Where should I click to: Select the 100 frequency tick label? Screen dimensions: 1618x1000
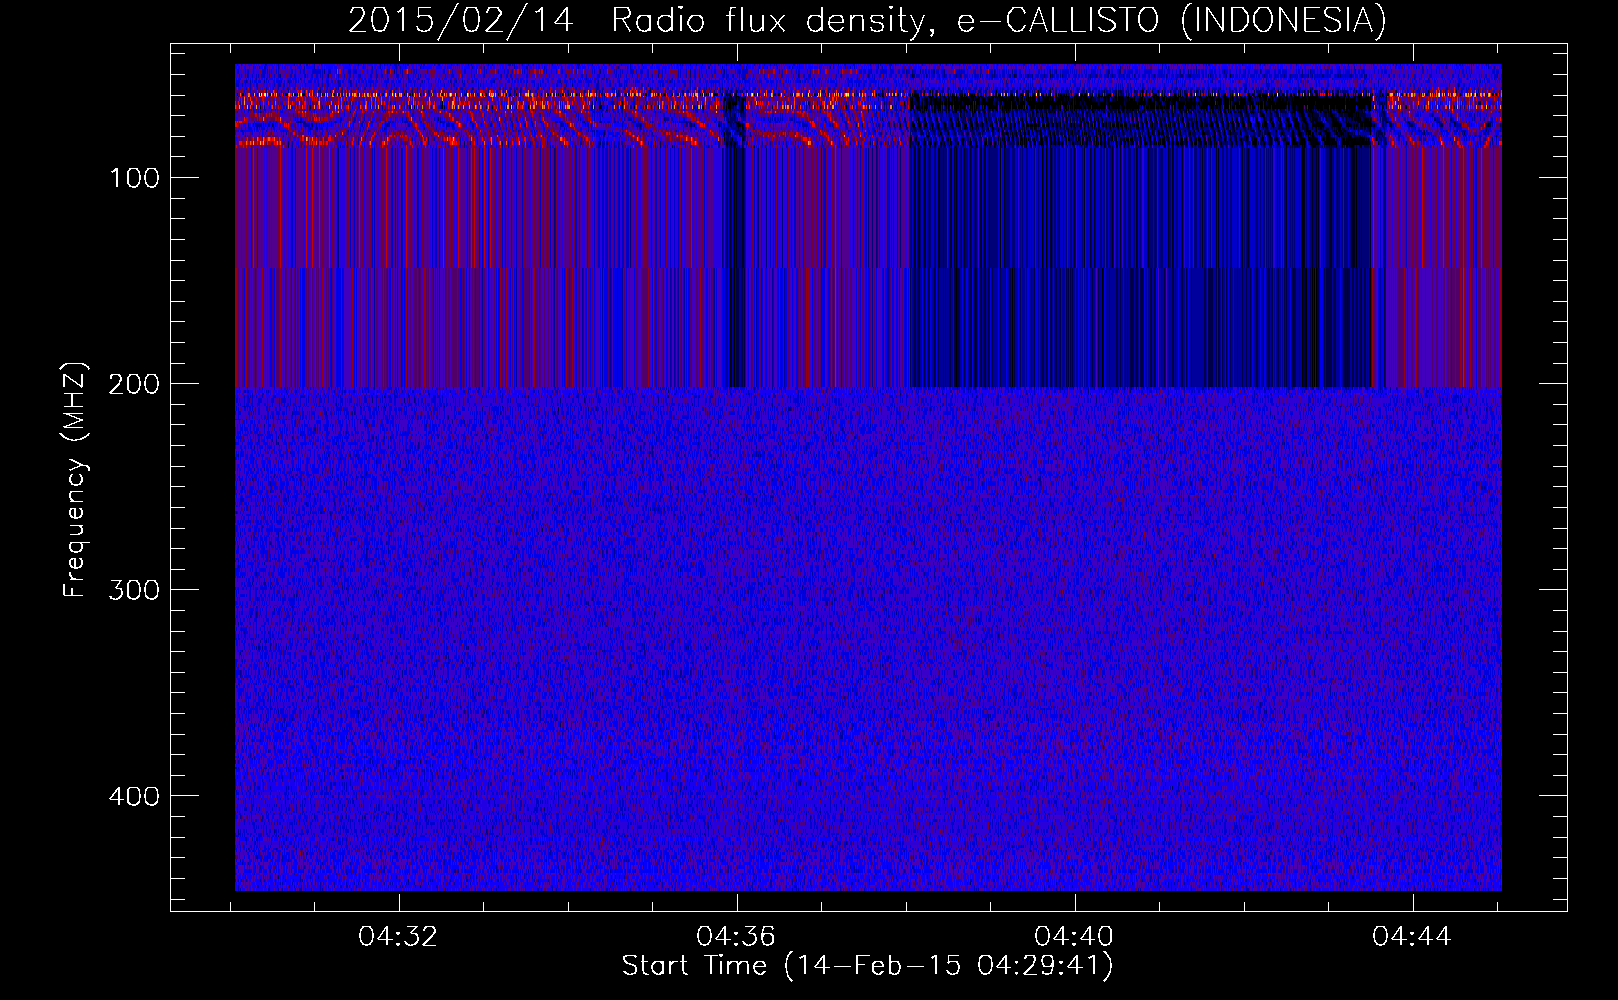point(134,178)
